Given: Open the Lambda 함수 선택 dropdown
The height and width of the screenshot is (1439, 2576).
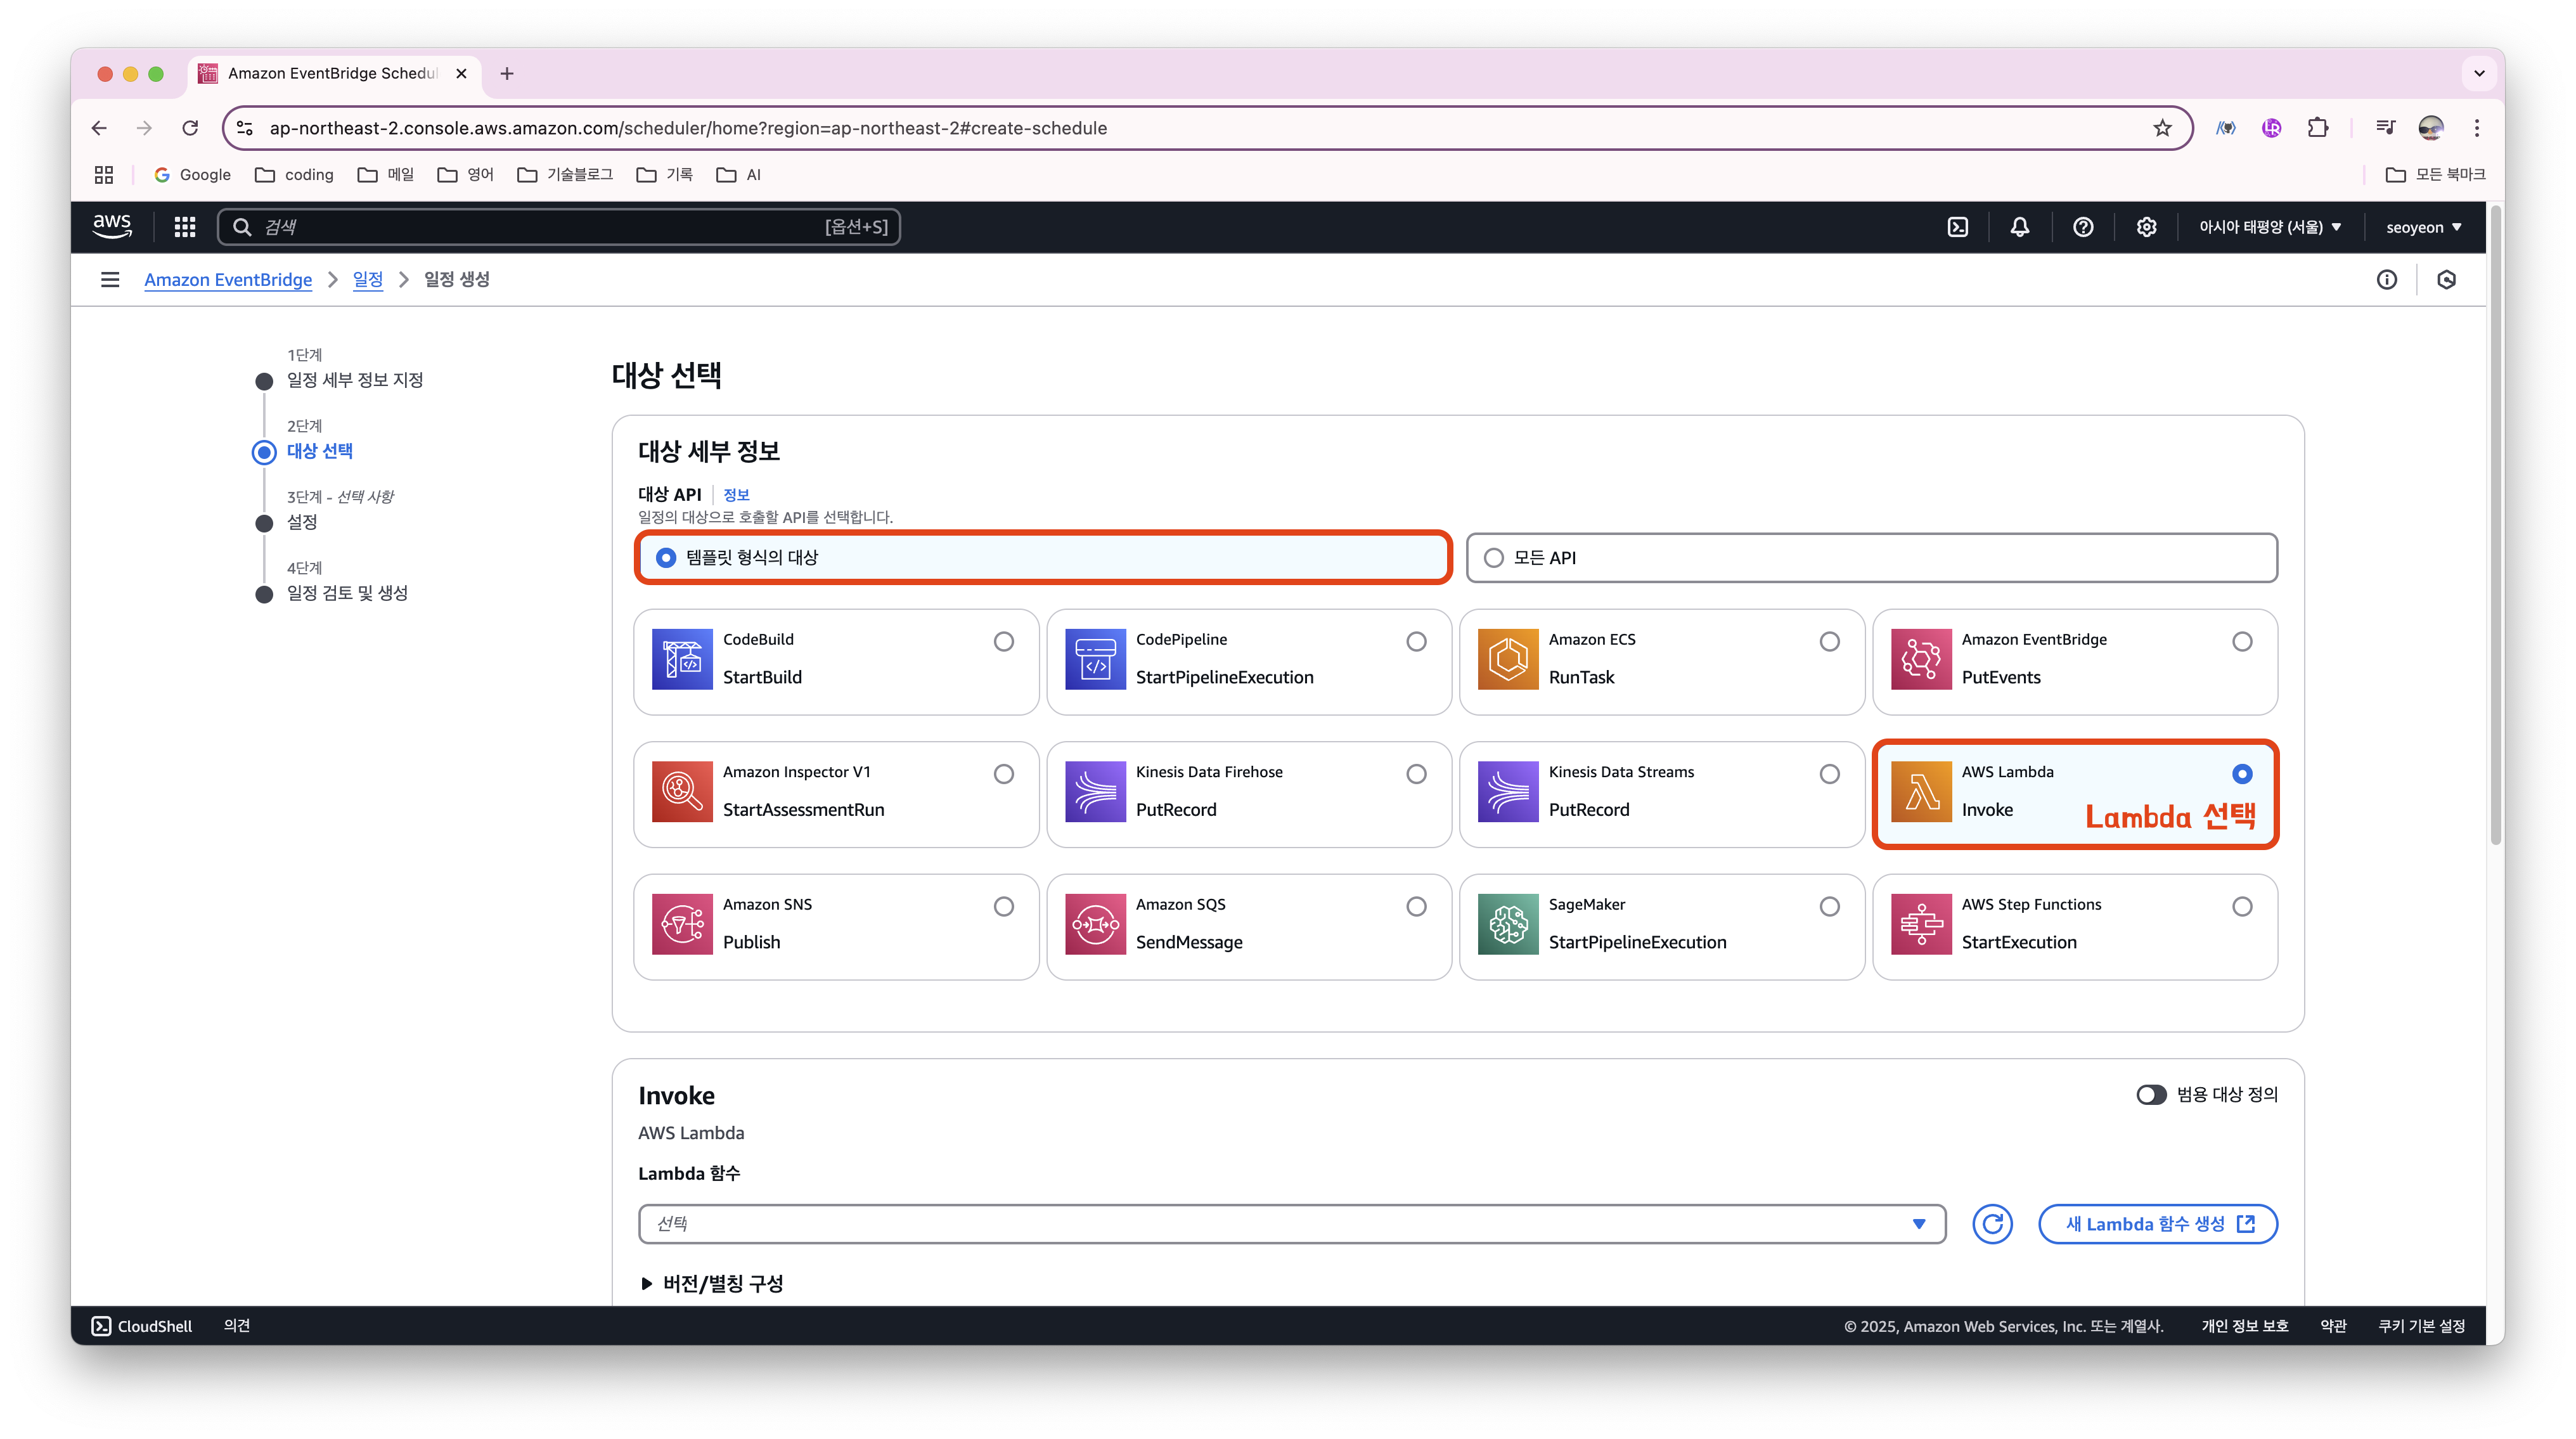Looking at the screenshot, I should tap(1291, 1224).
